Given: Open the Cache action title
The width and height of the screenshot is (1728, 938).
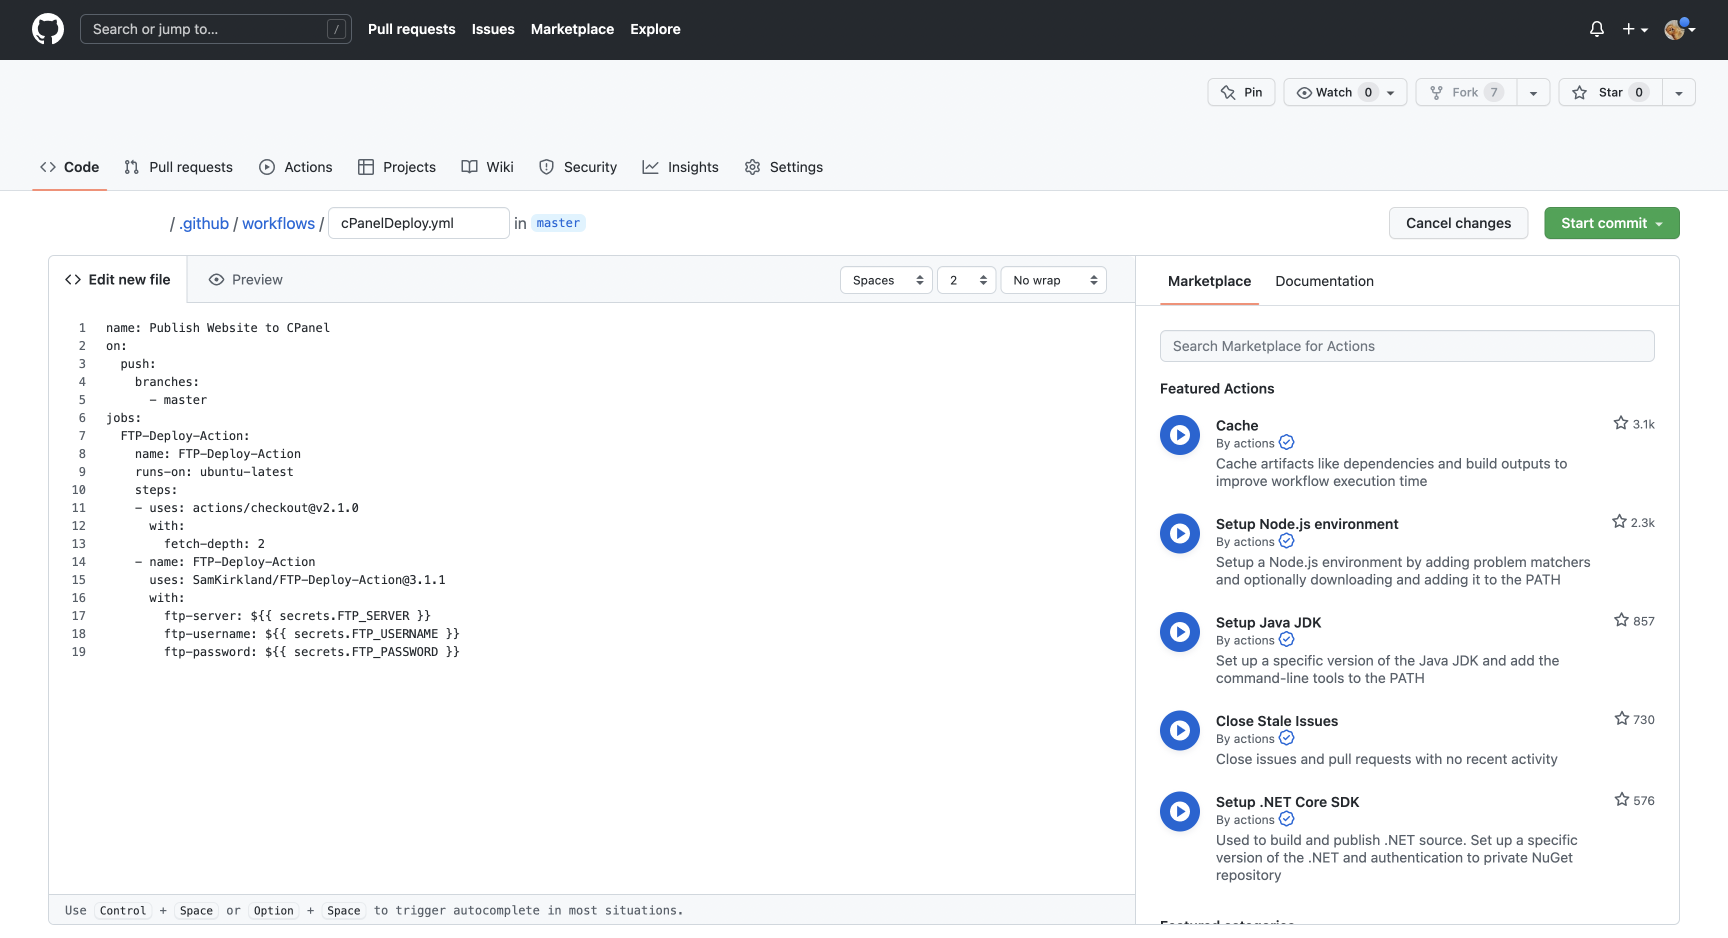Looking at the screenshot, I should pos(1237,426).
